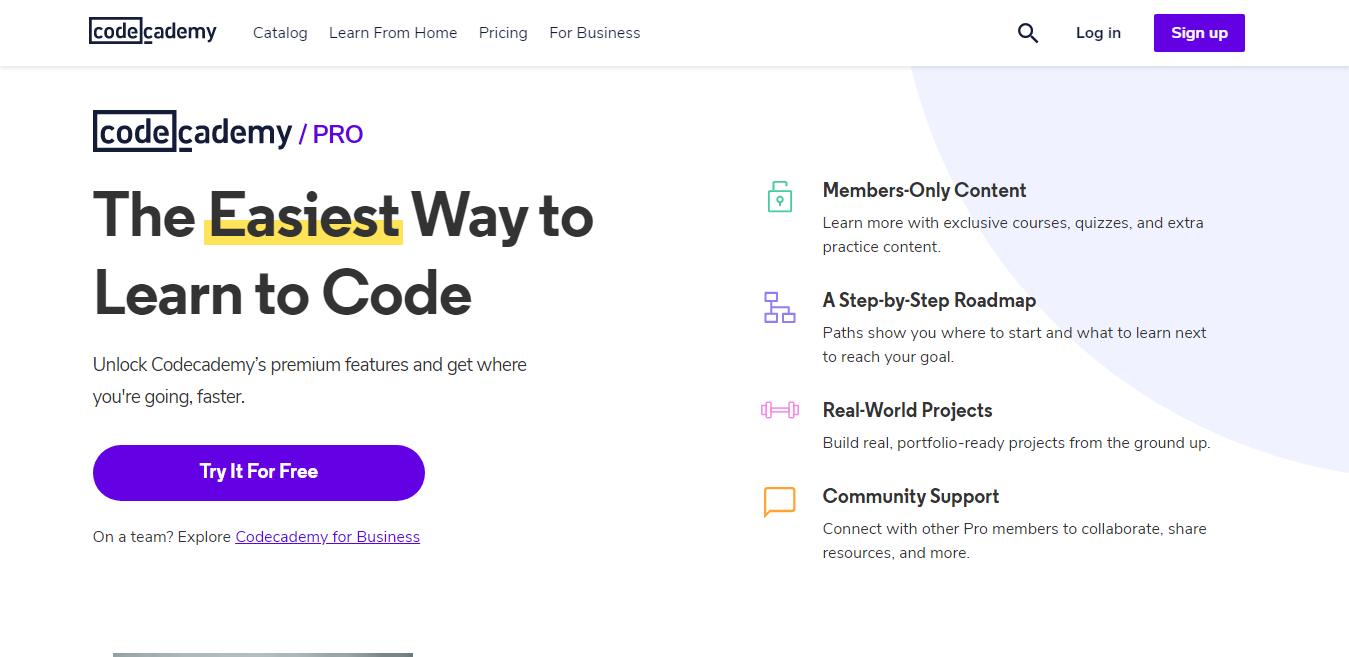This screenshot has width=1349, height=657.
Task: Open search from the top navigation bar
Action: tap(1027, 32)
